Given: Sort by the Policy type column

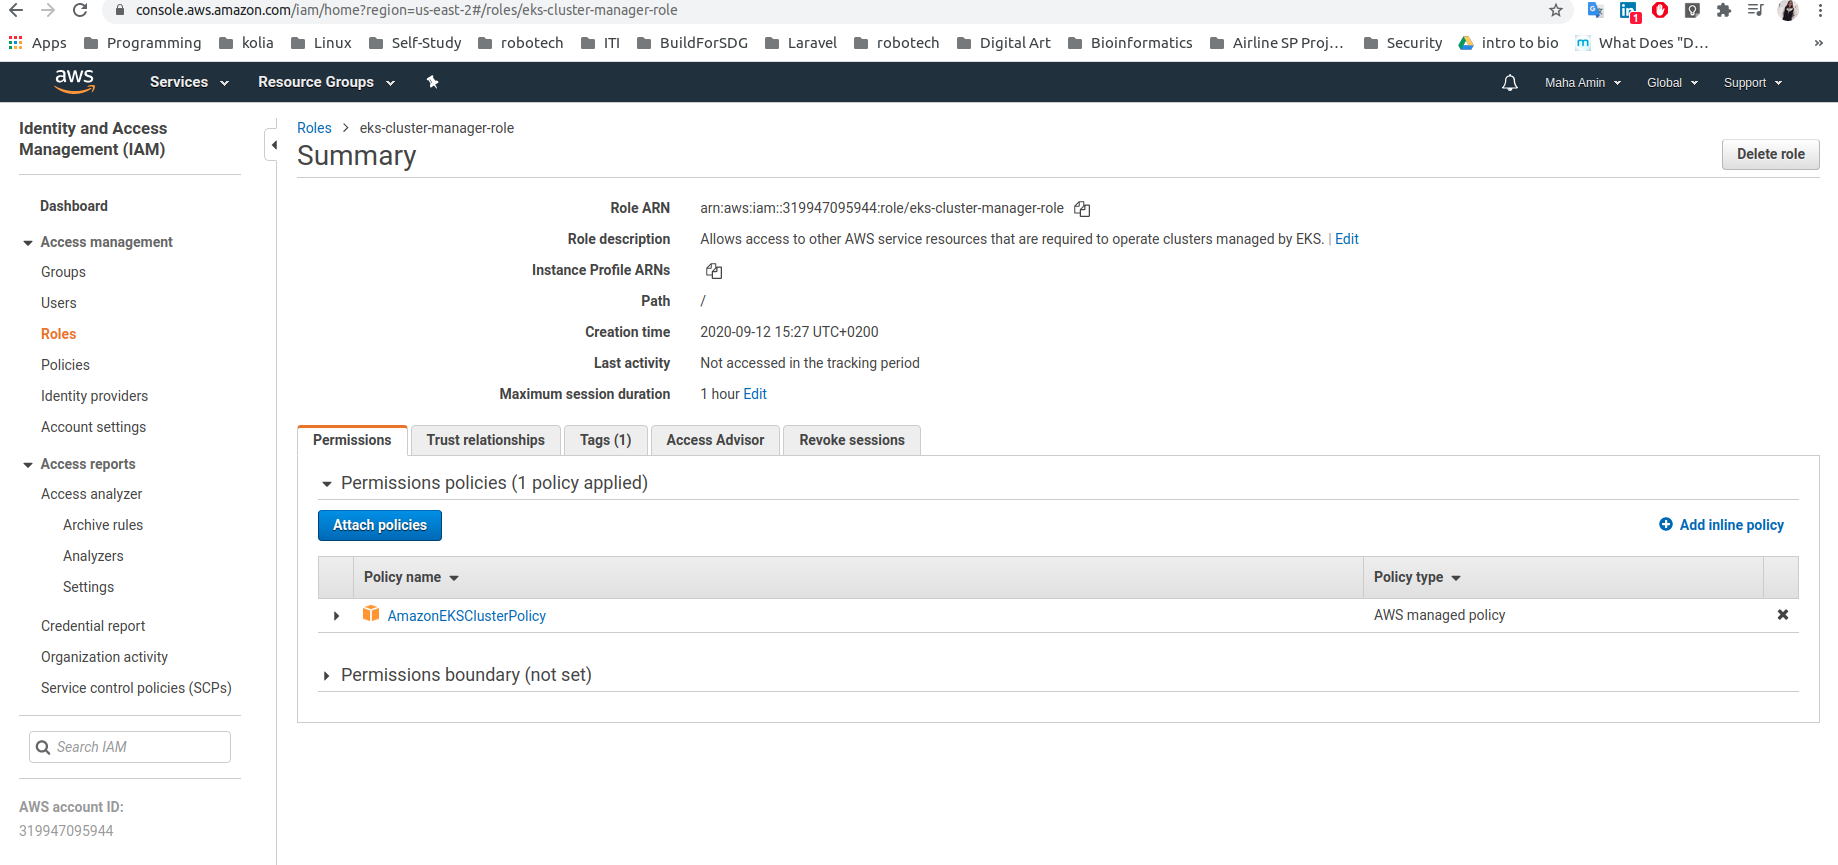Looking at the screenshot, I should click(1417, 577).
